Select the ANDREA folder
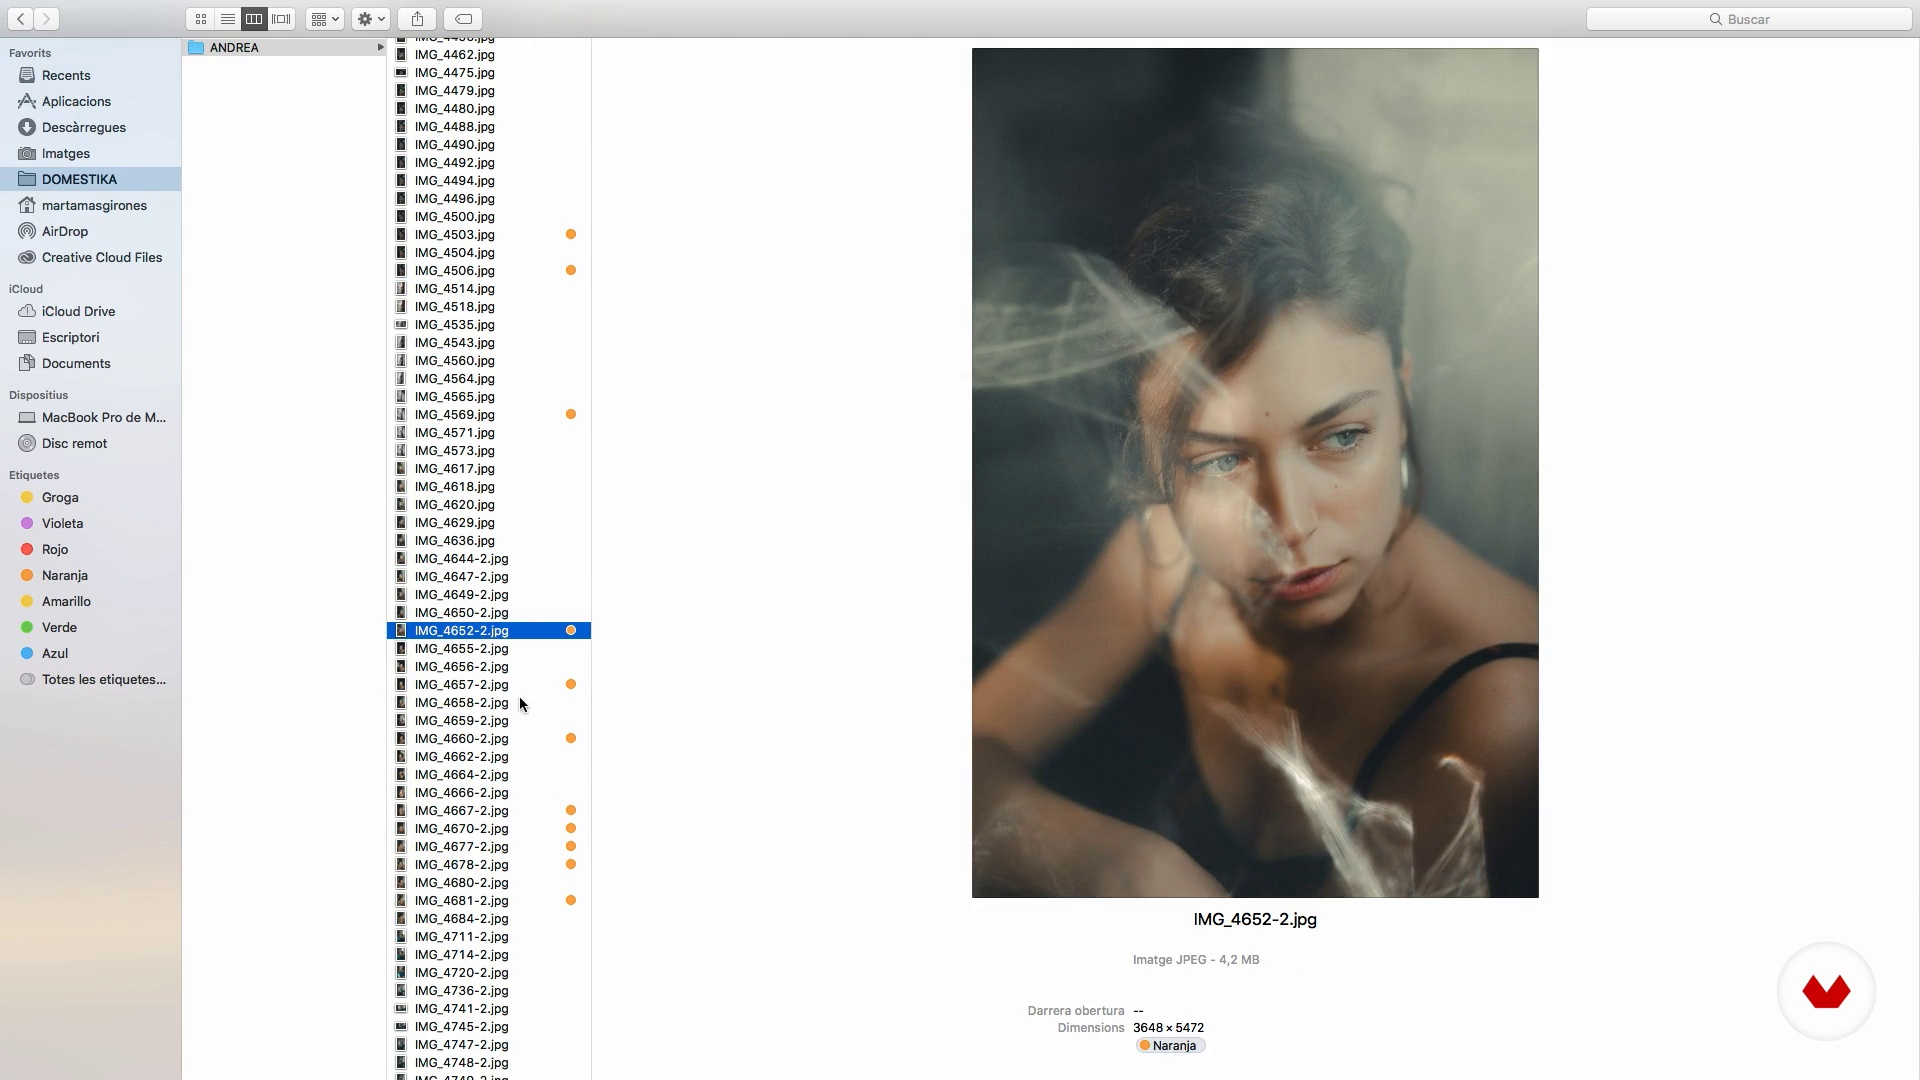 [x=285, y=47]
